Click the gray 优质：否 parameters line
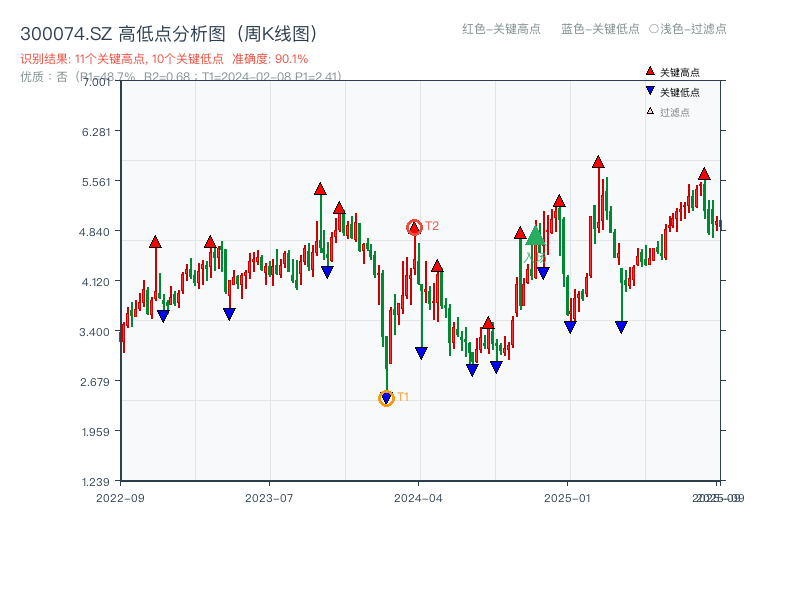Screen dimensions: 800x600 click(x=181, y=77)
